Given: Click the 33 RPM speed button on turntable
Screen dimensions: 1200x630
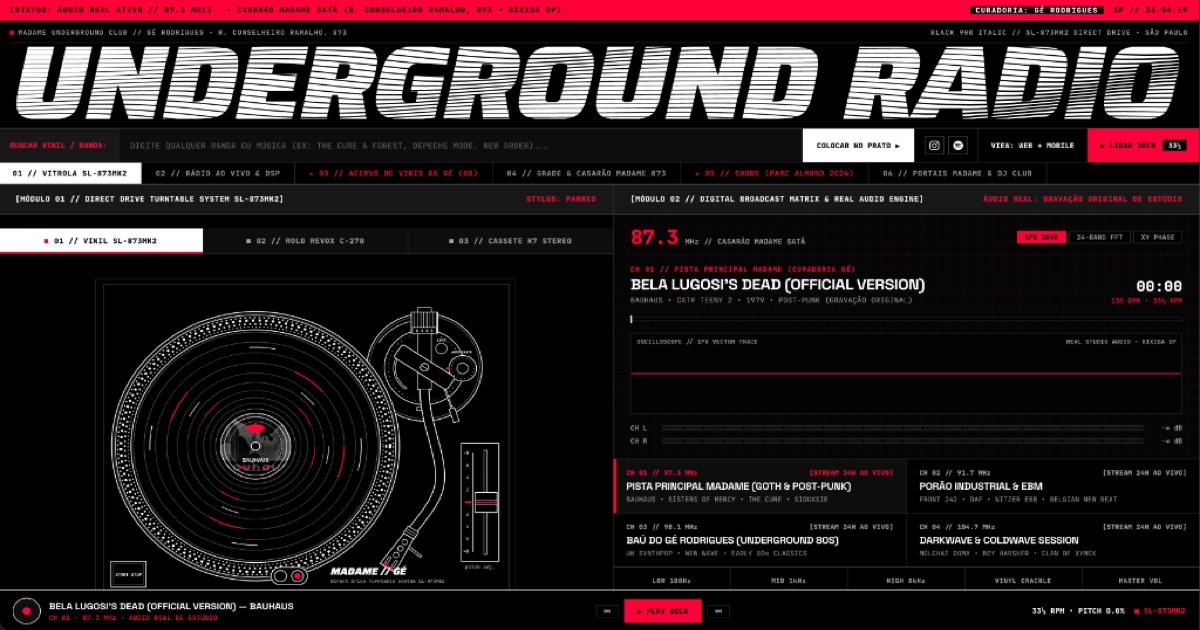Looking at the screenshot, I should (x=279, y=576).
